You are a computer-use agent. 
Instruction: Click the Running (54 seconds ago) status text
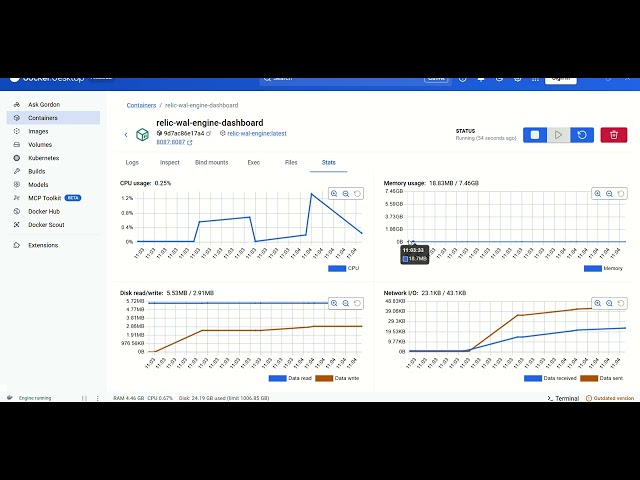(x=486, y=138)
